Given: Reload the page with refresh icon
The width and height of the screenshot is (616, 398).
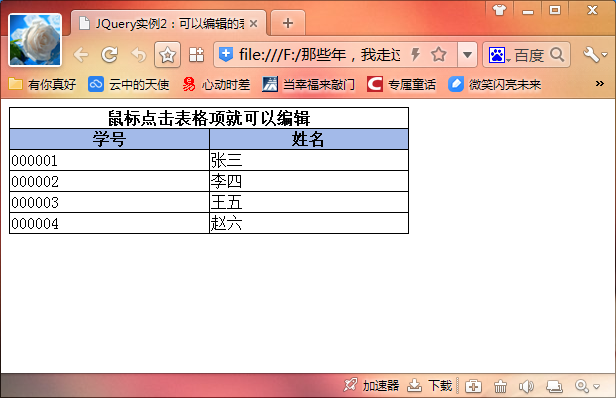Looking at the screenshot, I should point(109,55).
